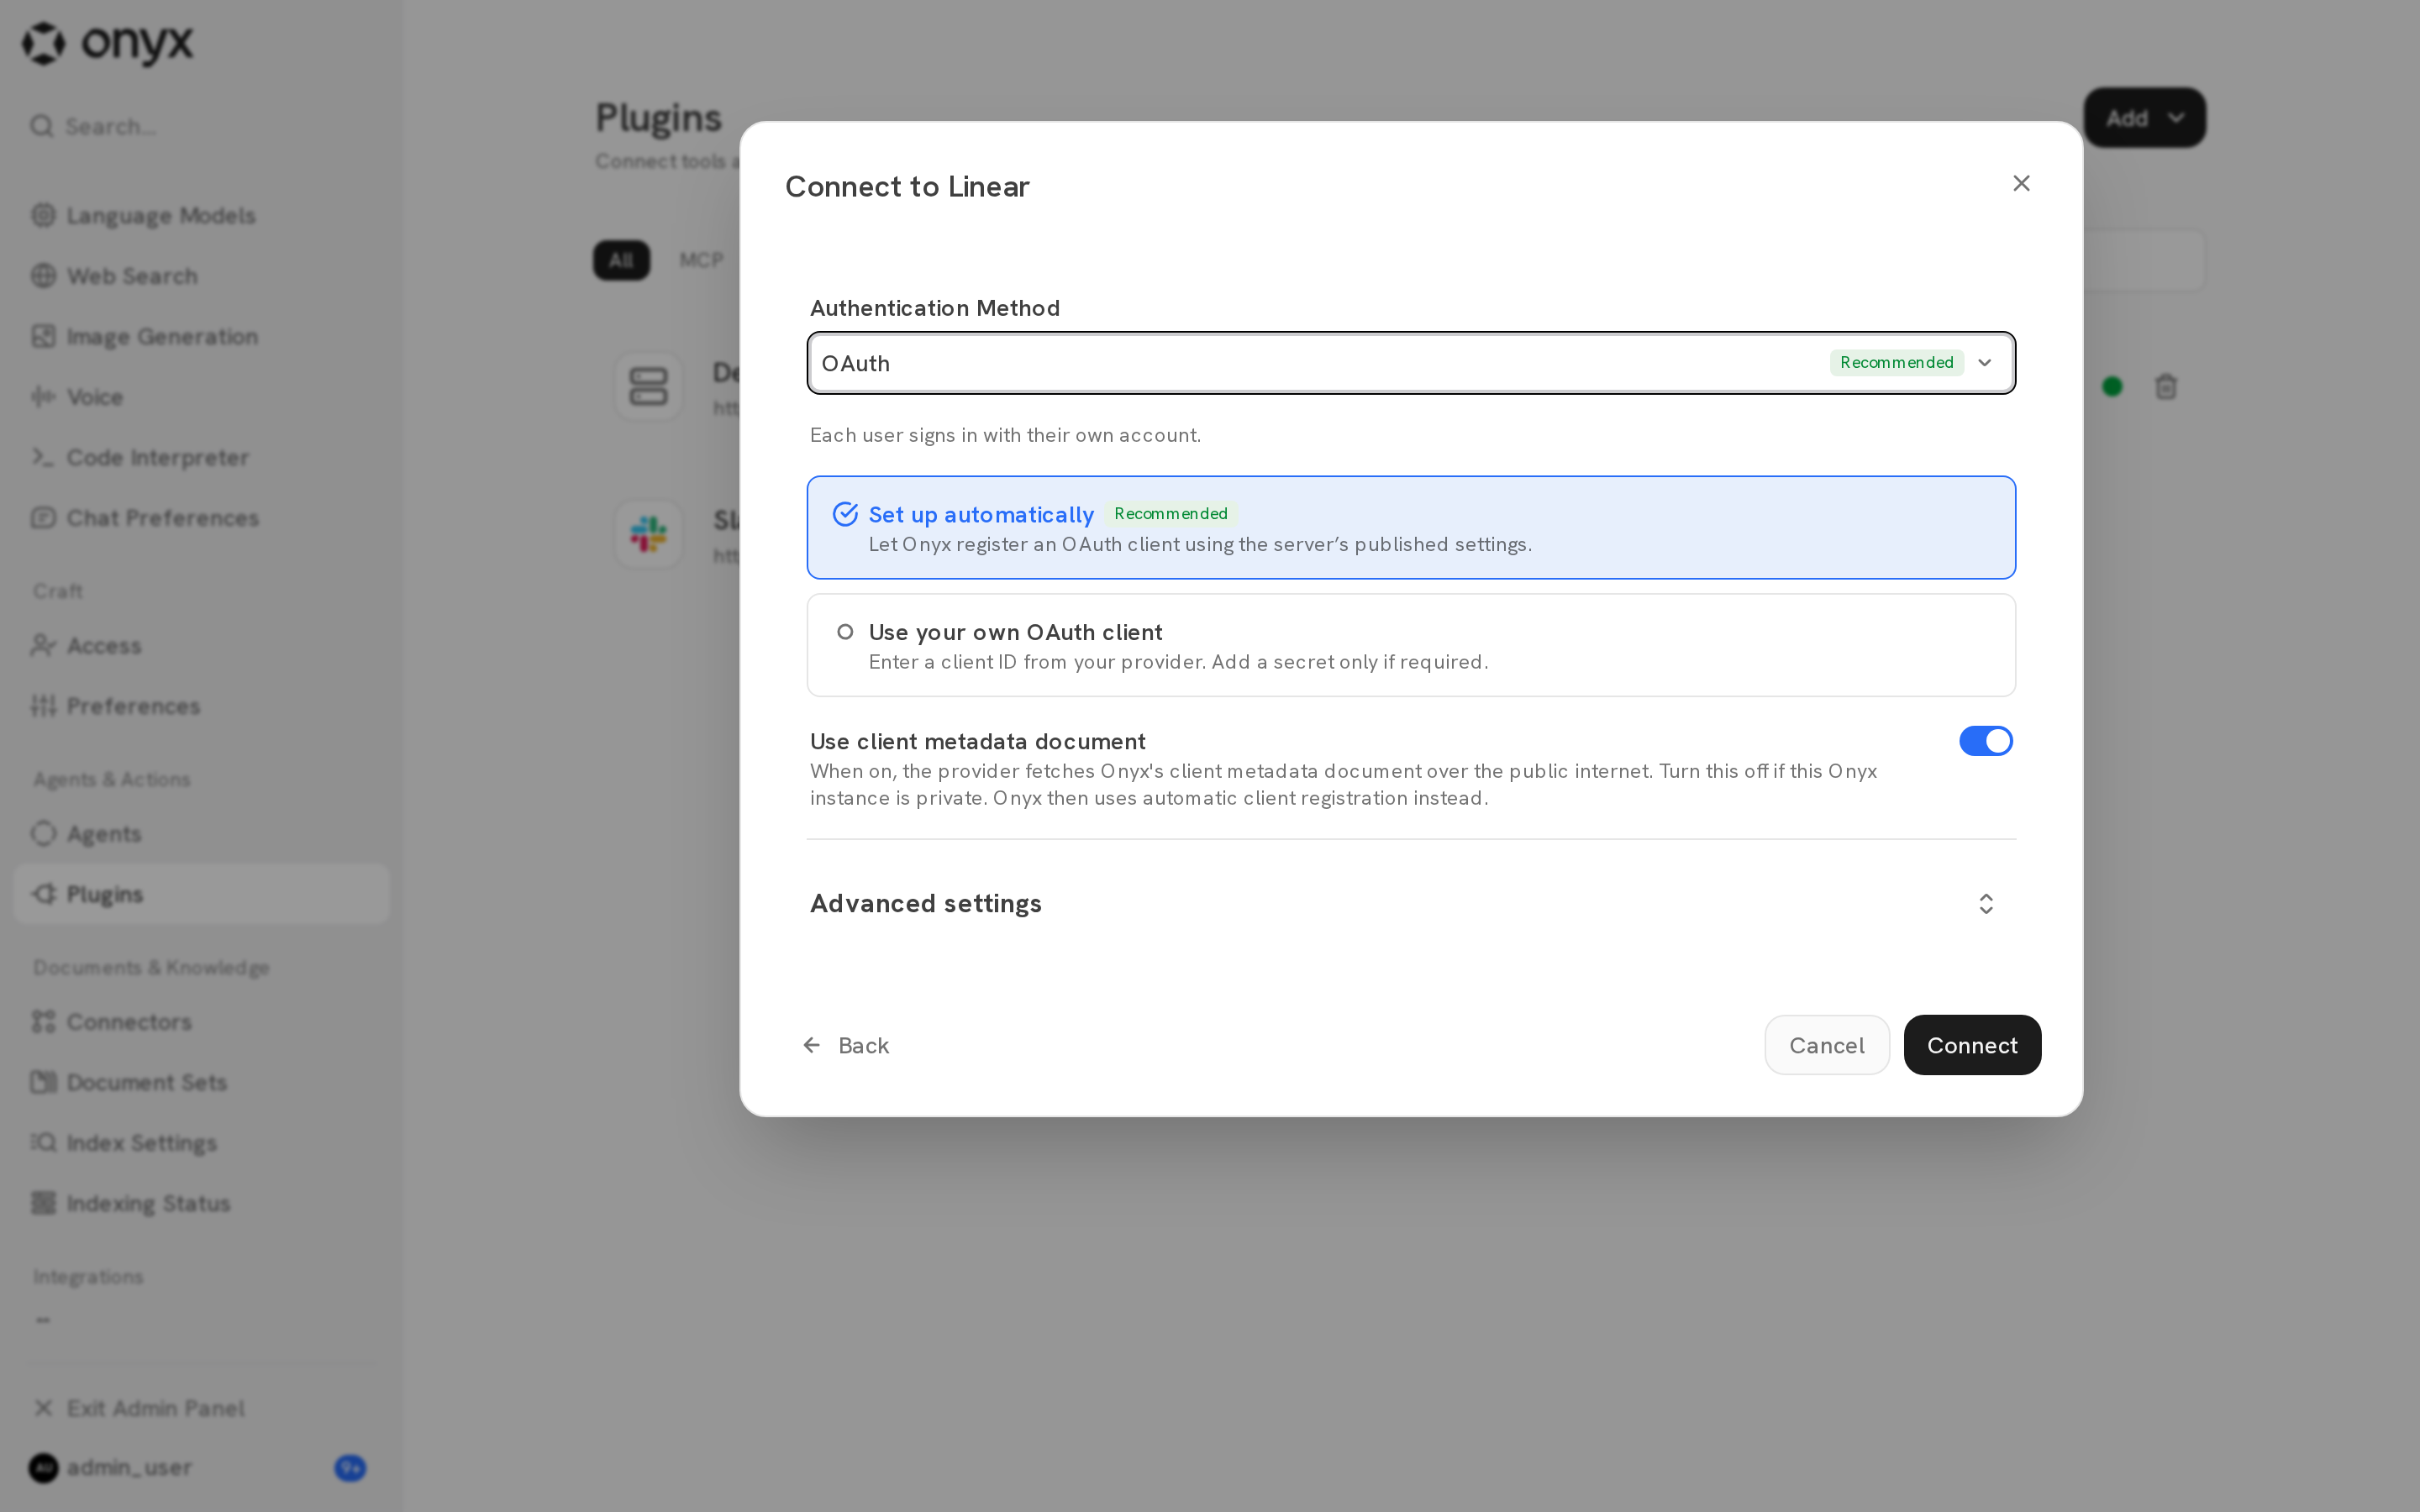Open the Access page
The width and height of the screenshot is (2420, 1512).
[200, 645]
